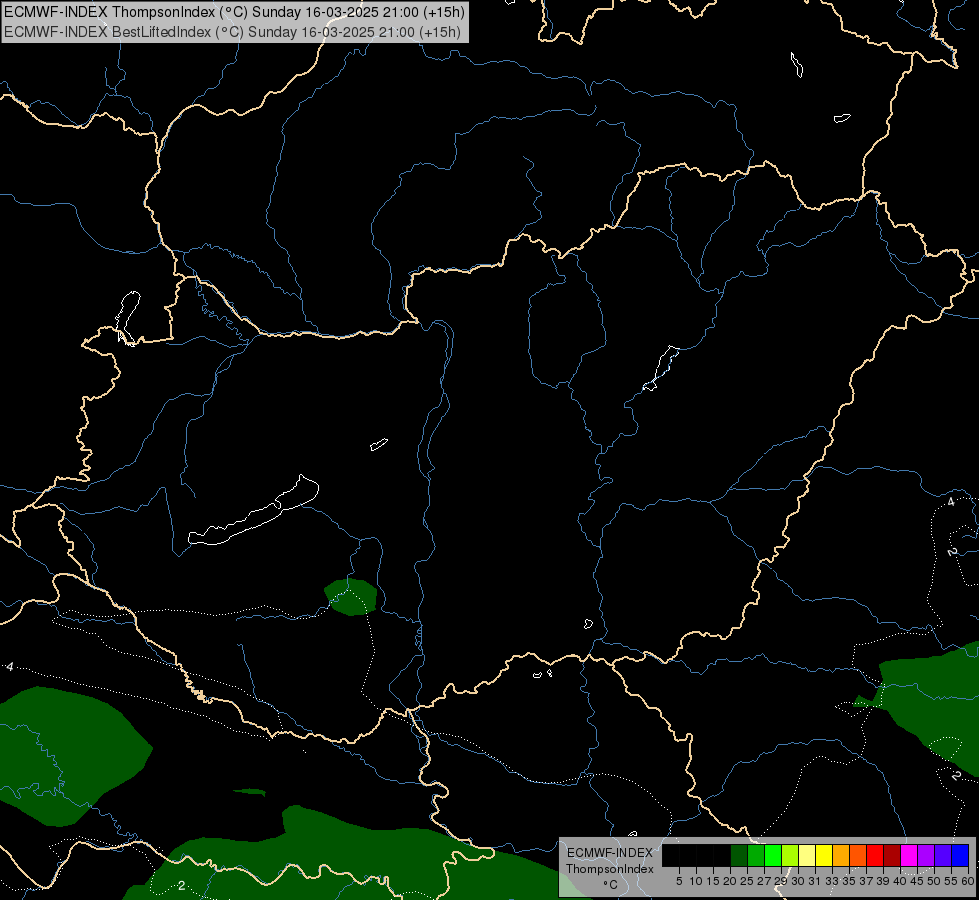Image resolution: width=979 pixels, height=900 pixels.
Task: Select the yellow 31-33 legend swatch
Action: click(824, 855)
